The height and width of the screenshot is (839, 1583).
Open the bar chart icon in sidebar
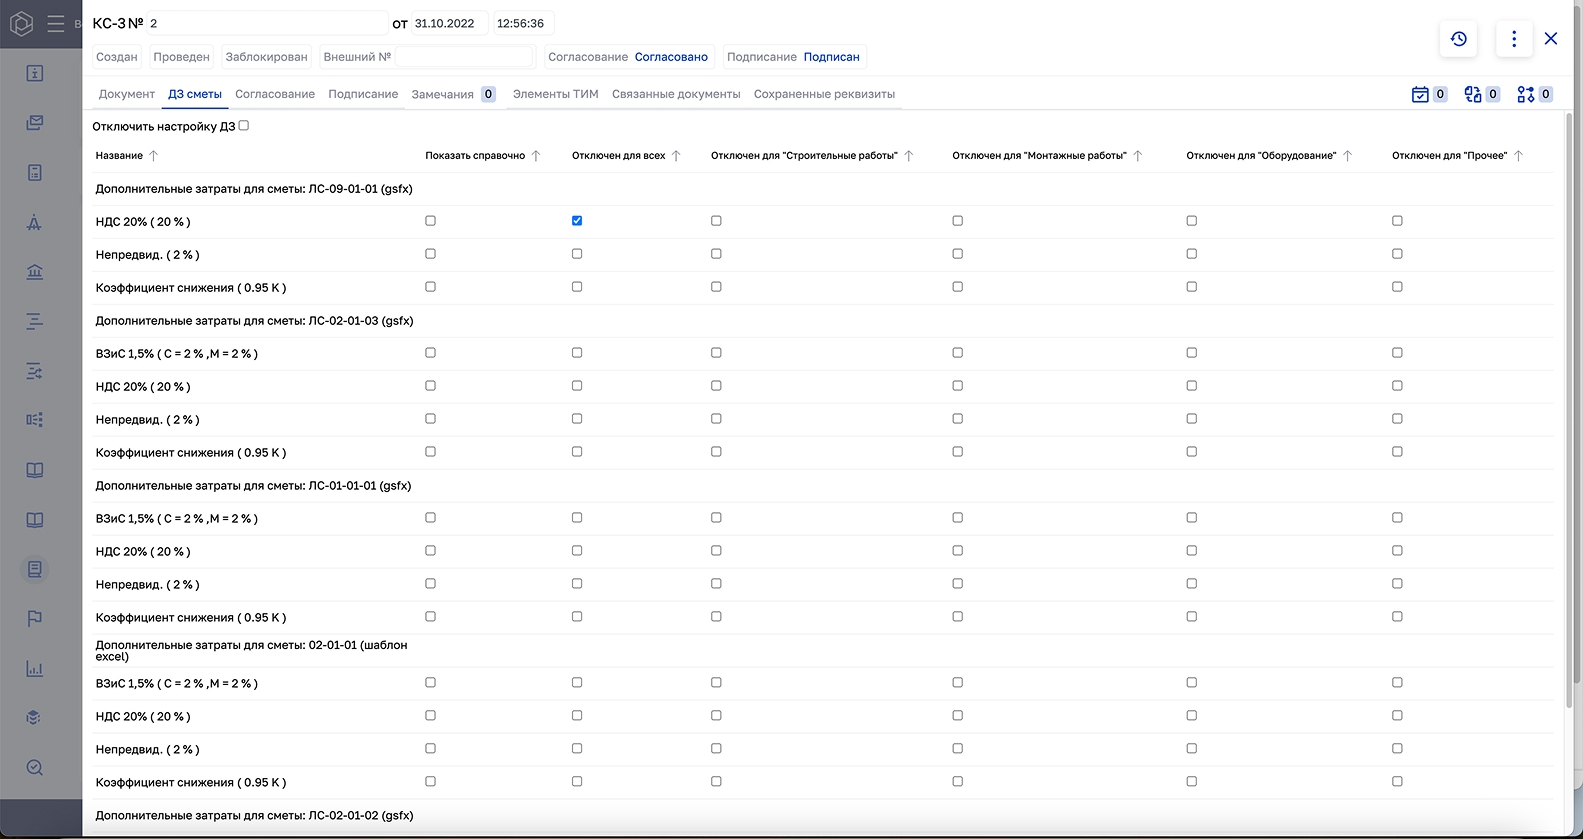[x=35, y=668]
